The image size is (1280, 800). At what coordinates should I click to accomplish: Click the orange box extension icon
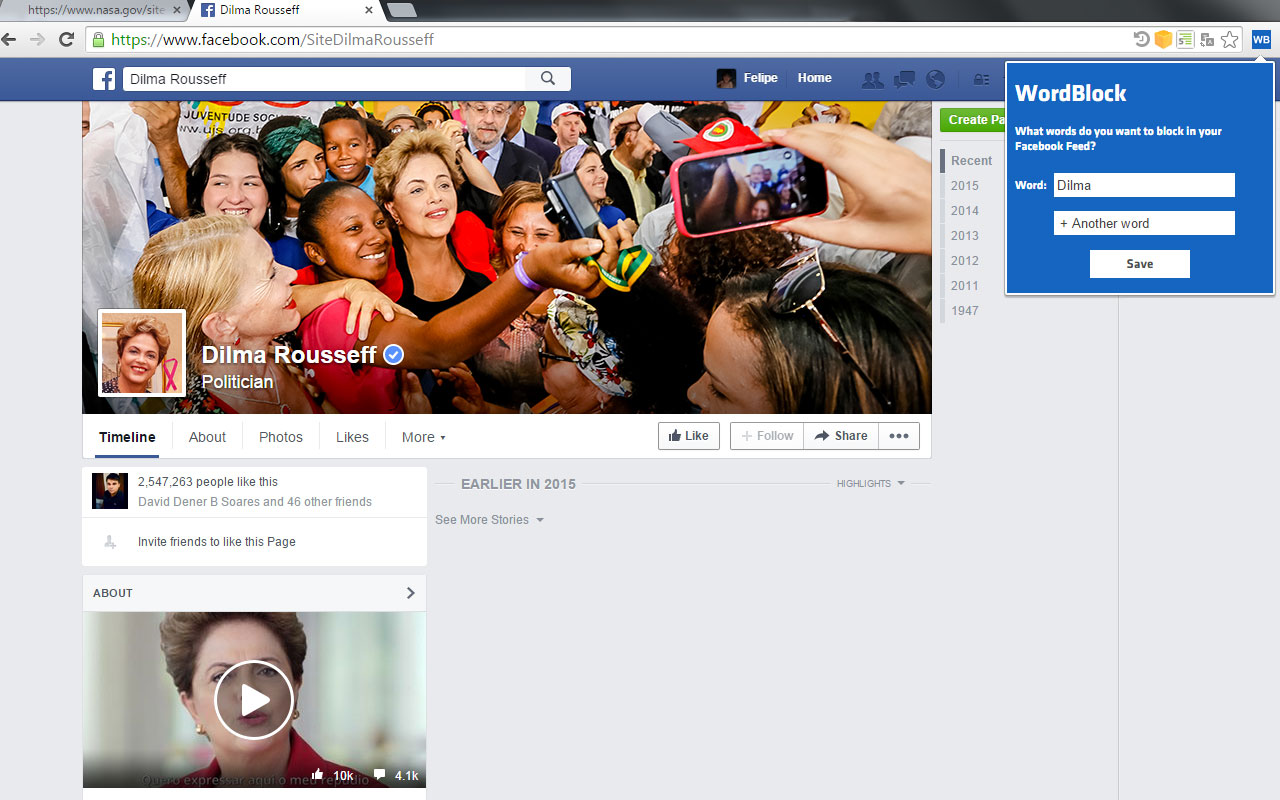pos(1163,40)
